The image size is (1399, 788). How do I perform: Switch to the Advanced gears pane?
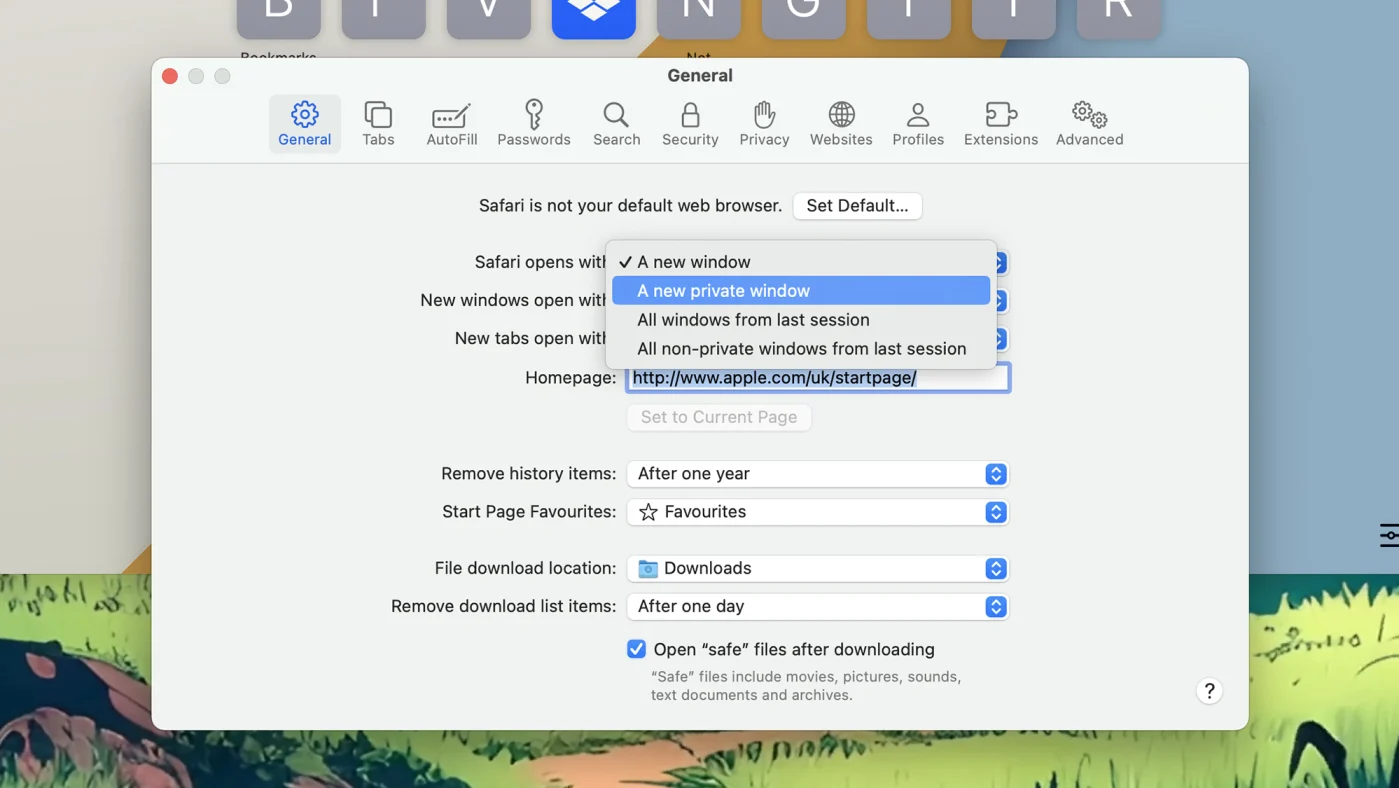pos(1089,124)
